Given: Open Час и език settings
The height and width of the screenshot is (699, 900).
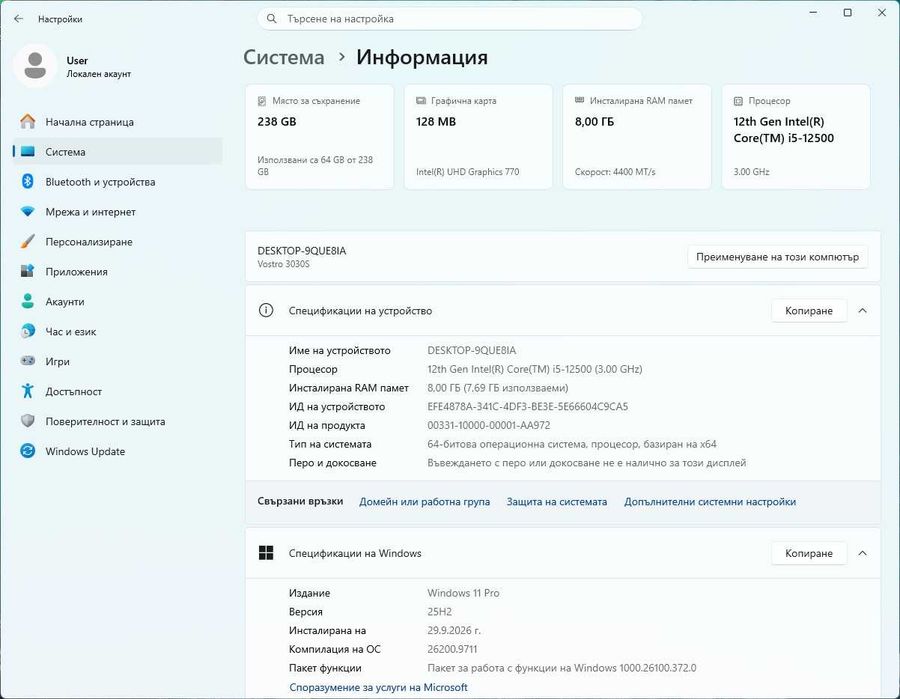Looking at the screenshot, I should [x=117, y=332].
